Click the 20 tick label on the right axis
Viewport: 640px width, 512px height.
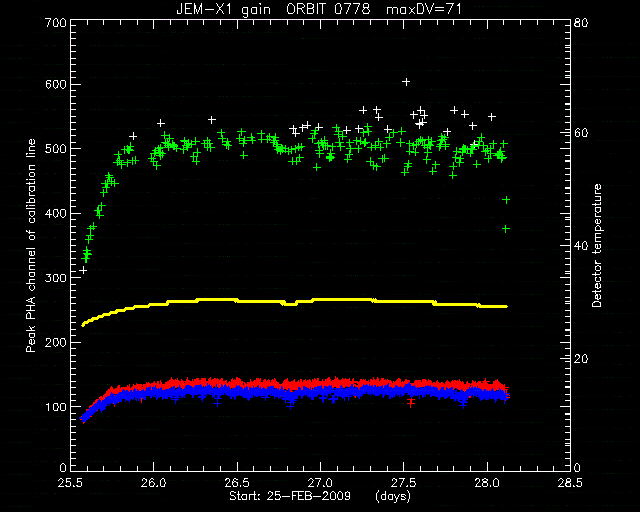(581, 358)
